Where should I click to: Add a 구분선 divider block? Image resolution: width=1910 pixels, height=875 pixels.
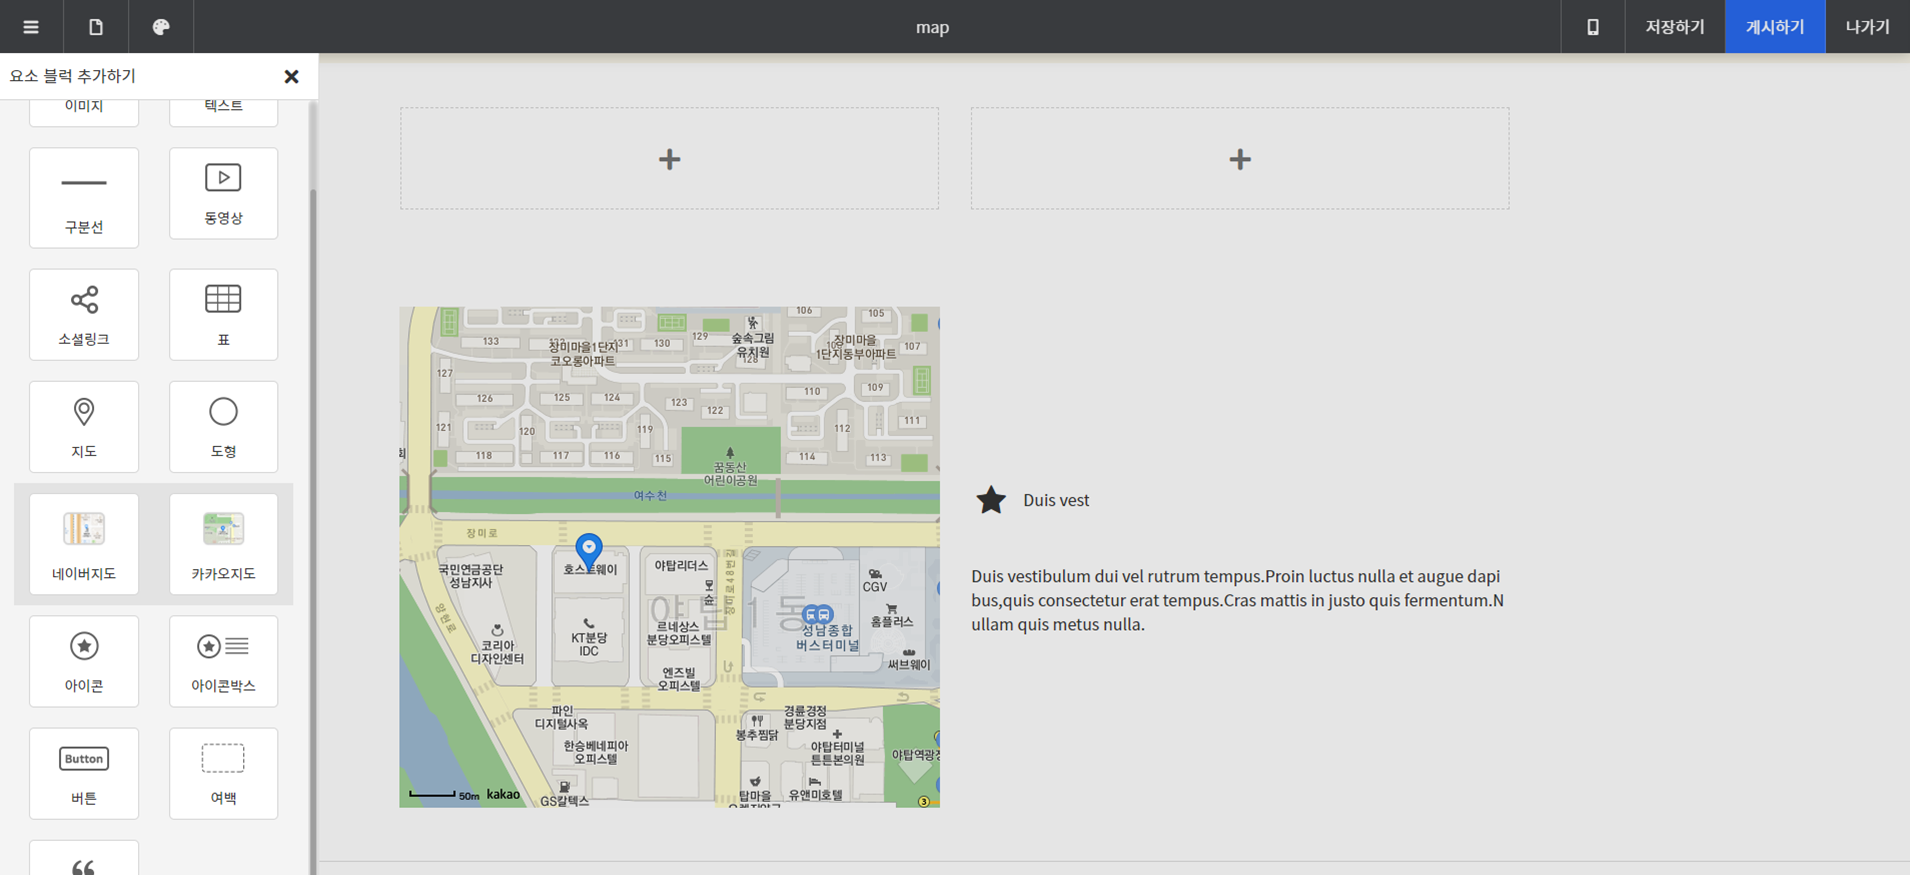click(x=84, y=198)
